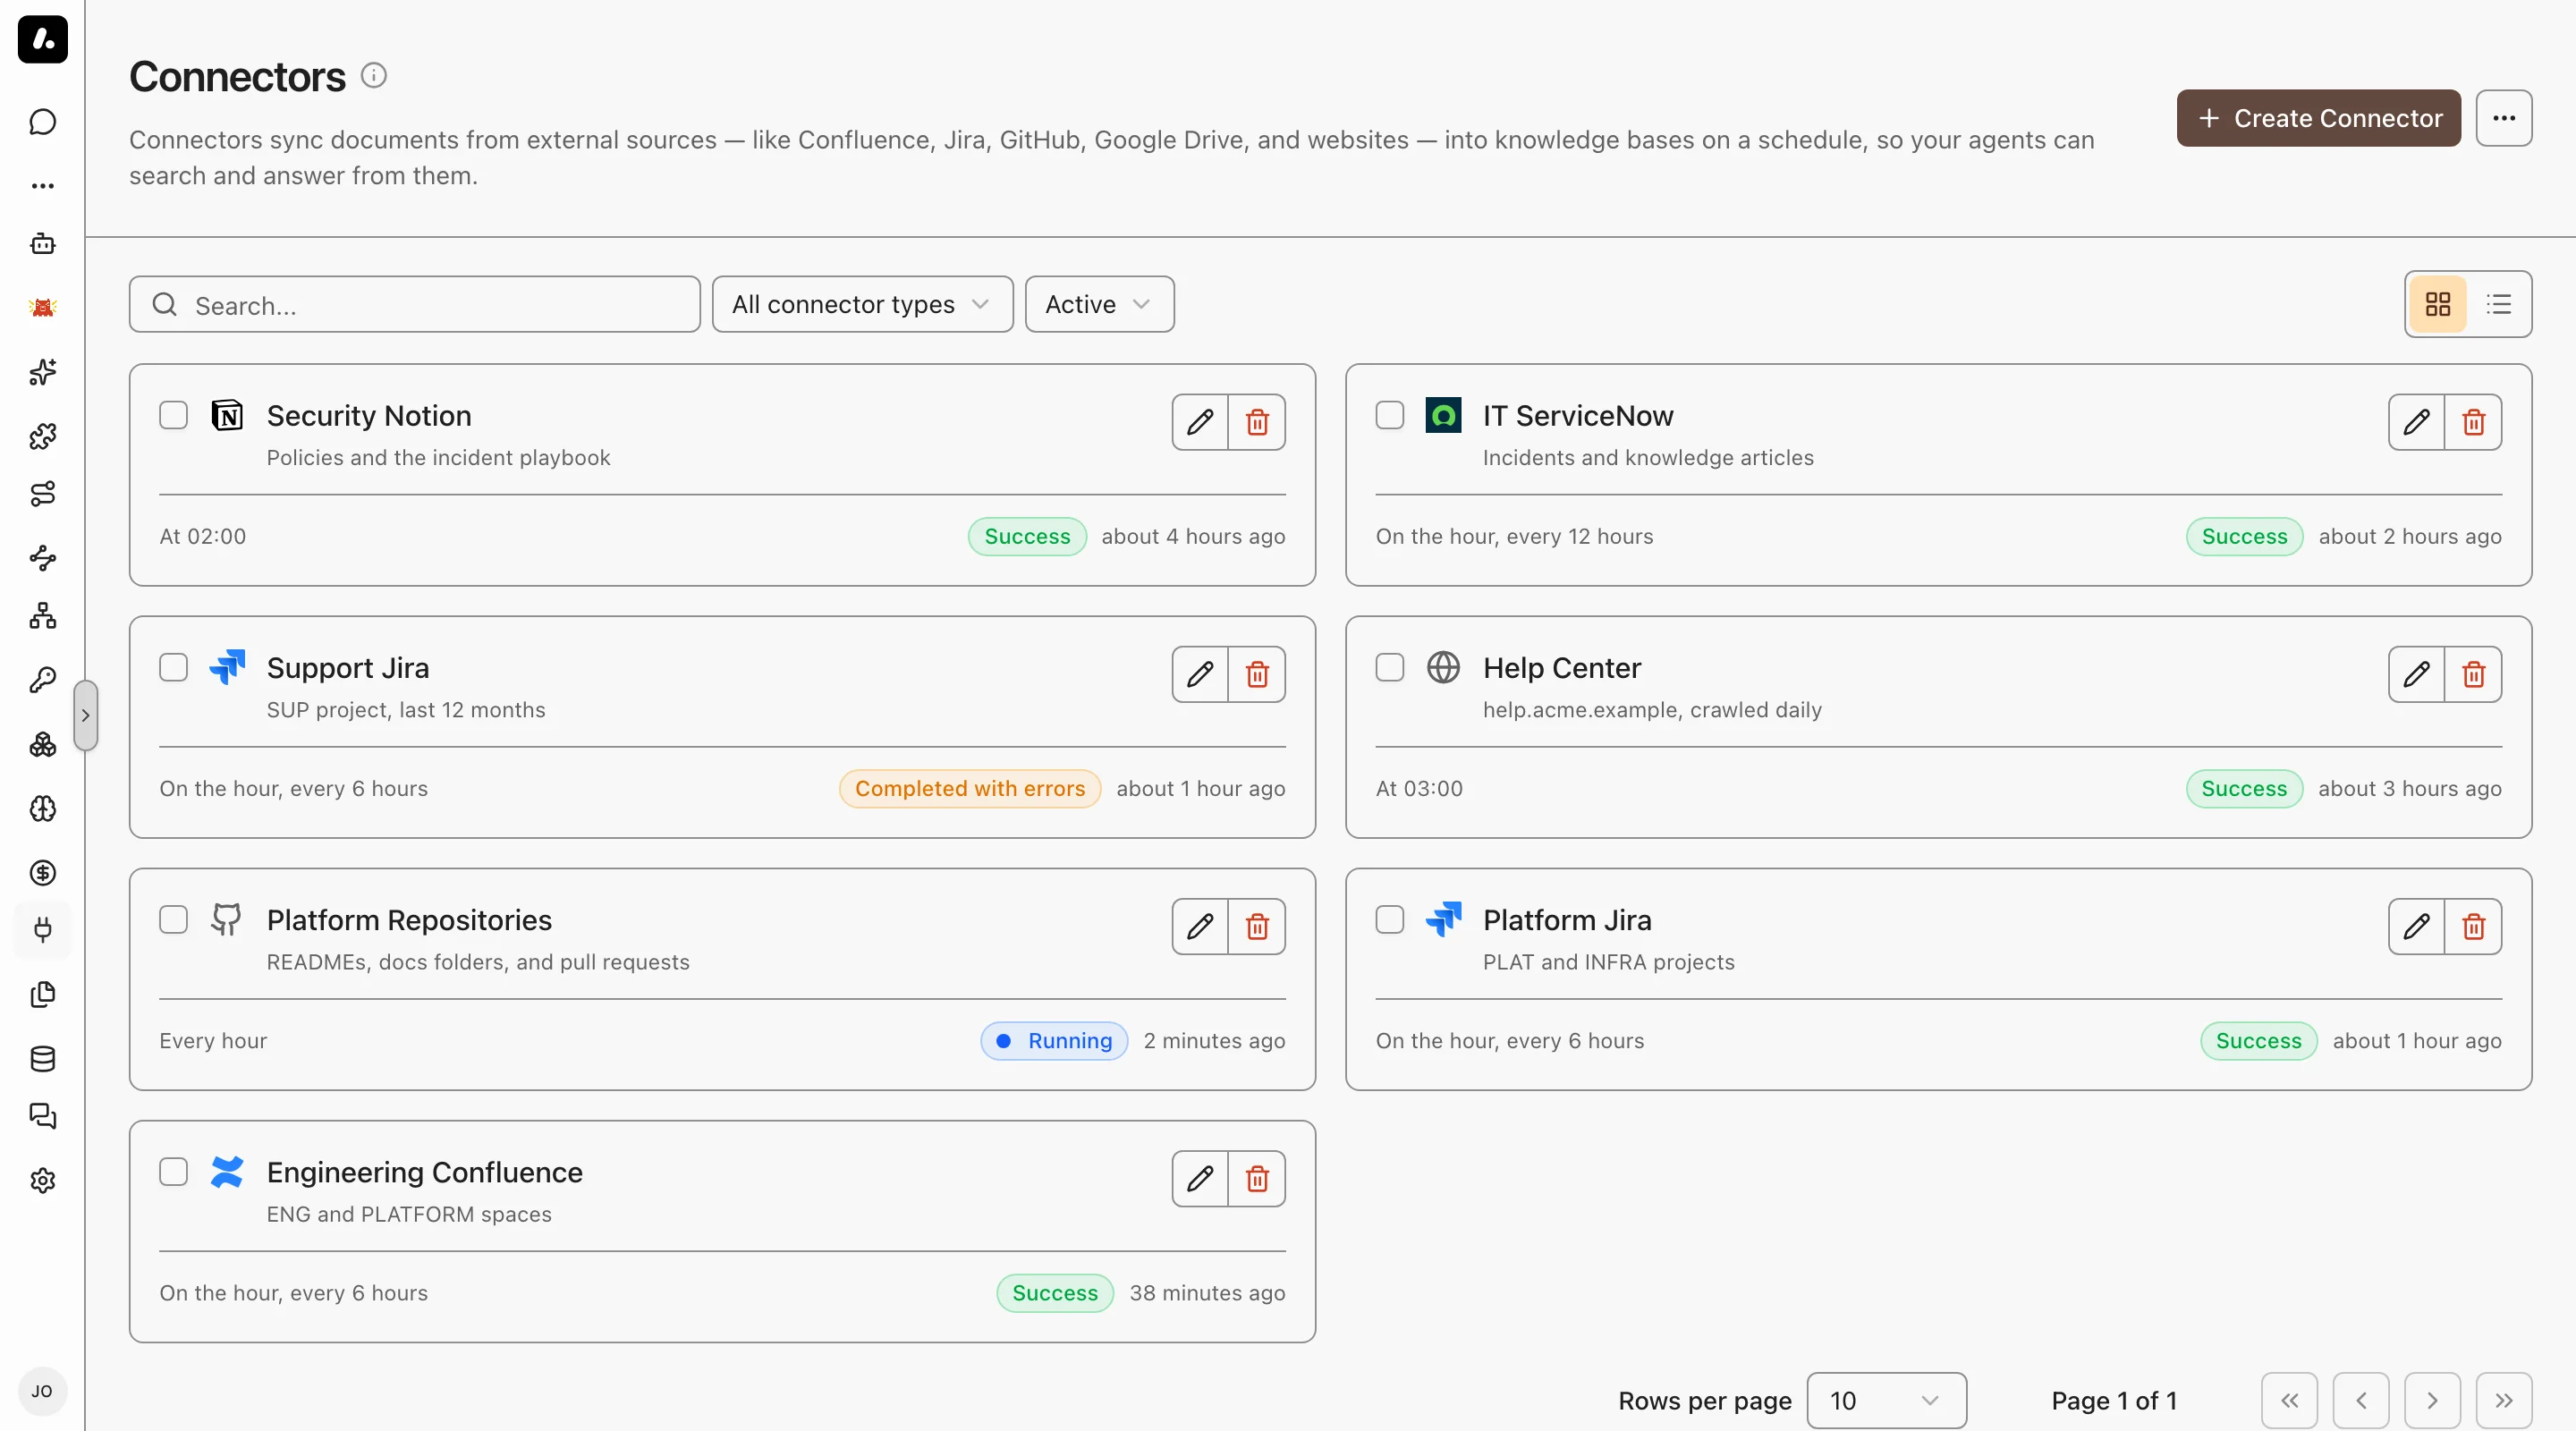This screenshot has width=2576, height=1431.
Task: Switch to grid view
Action: (2438, 304)
